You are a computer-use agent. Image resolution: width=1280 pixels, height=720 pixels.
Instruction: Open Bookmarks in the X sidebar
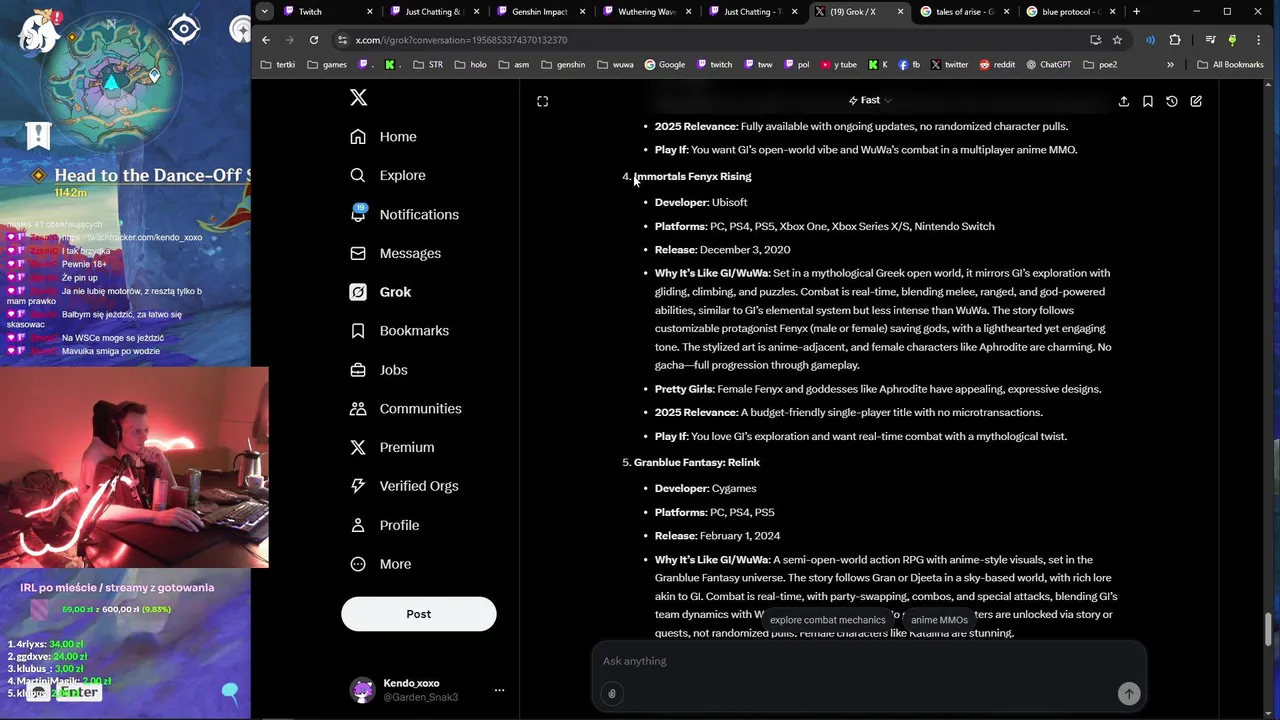399,330
